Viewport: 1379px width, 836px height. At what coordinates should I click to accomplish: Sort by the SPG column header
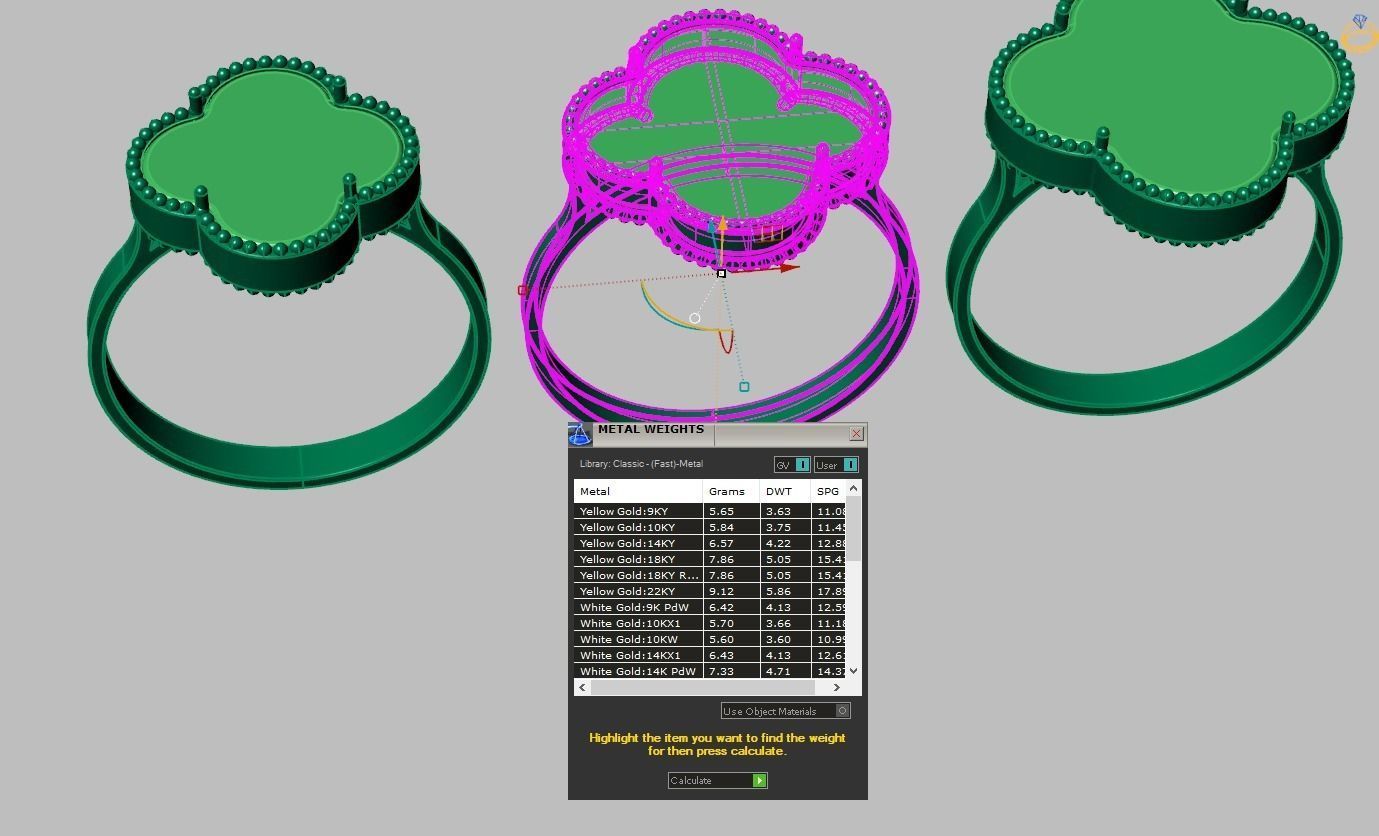(828, 492)
